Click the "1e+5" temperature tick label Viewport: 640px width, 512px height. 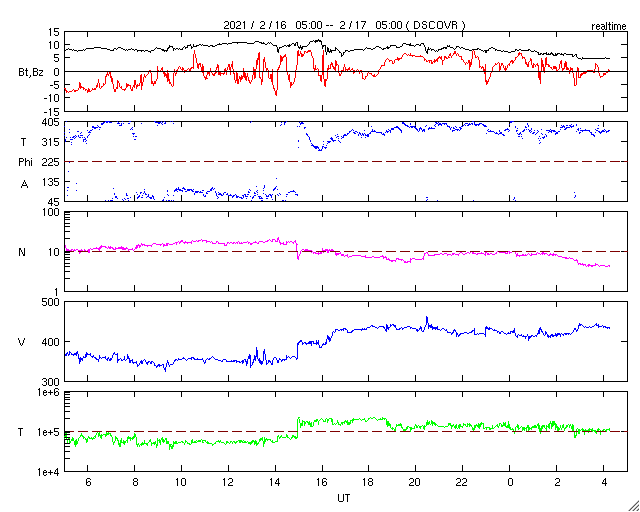50,432
